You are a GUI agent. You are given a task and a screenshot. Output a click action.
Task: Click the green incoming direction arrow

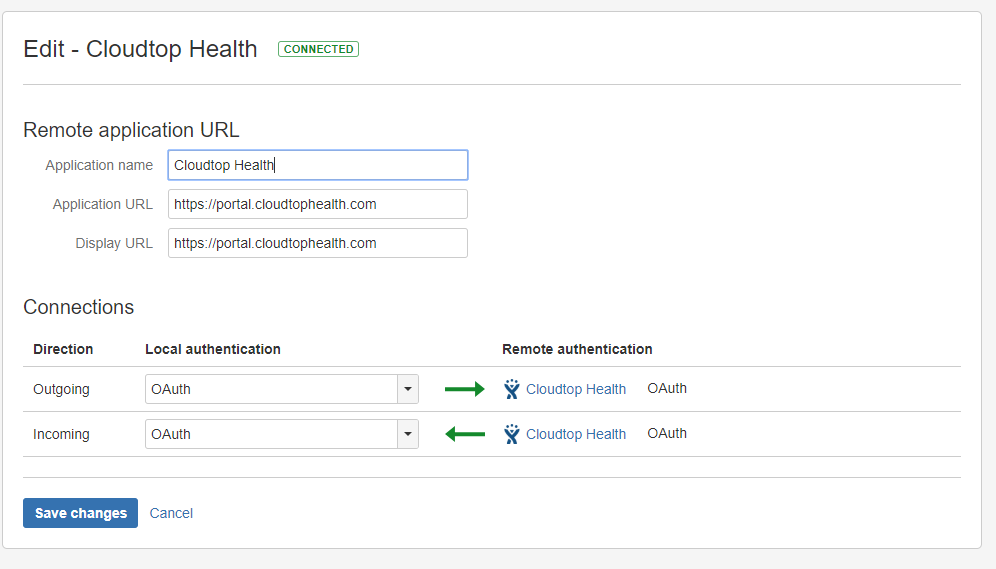(x=464, y=434)
